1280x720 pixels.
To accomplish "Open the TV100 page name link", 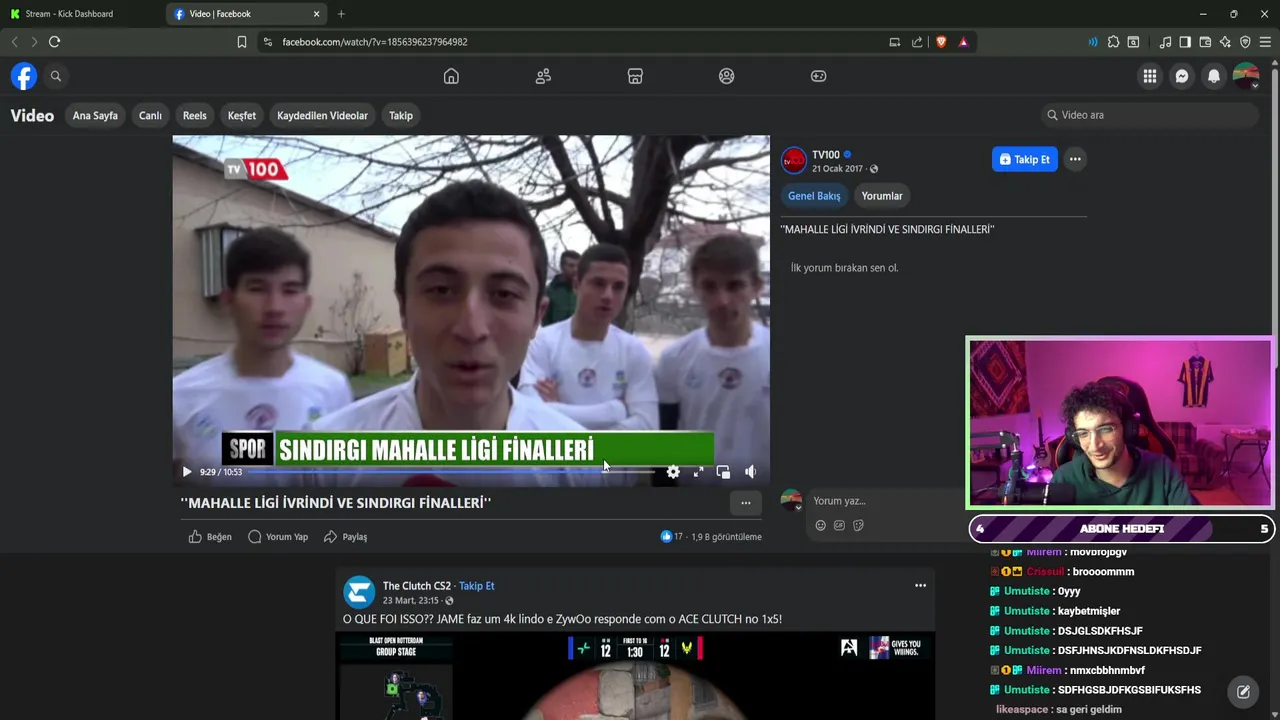I will pos(826,155).
